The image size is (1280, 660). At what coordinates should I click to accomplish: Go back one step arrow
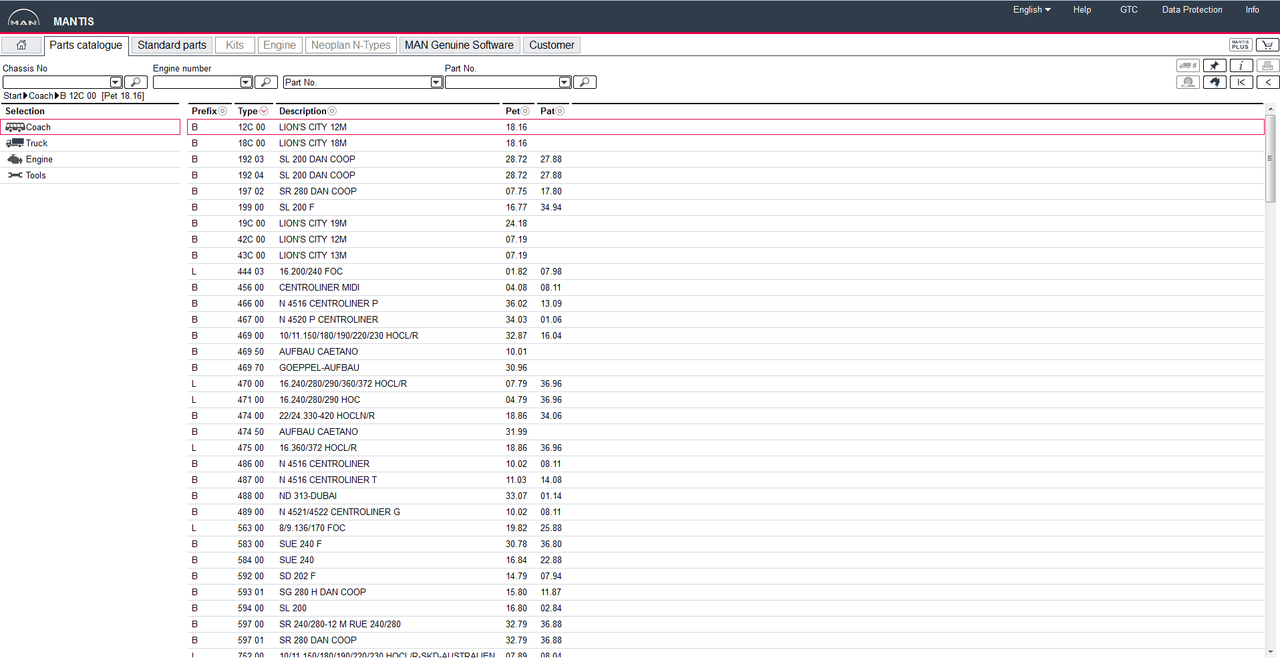pyautogui.click(x=1266, y=82)
